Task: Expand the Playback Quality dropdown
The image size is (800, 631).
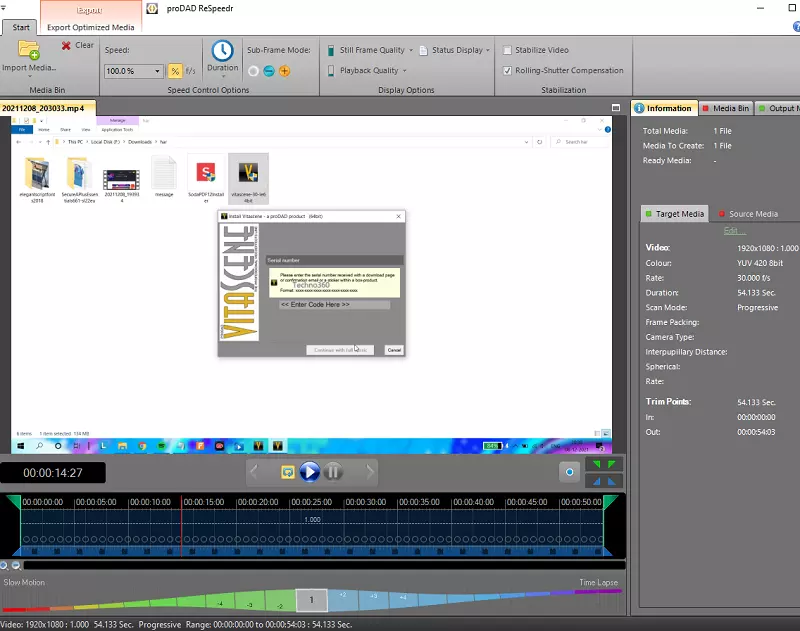Action: pyautogui.click(x=404, y=71)
